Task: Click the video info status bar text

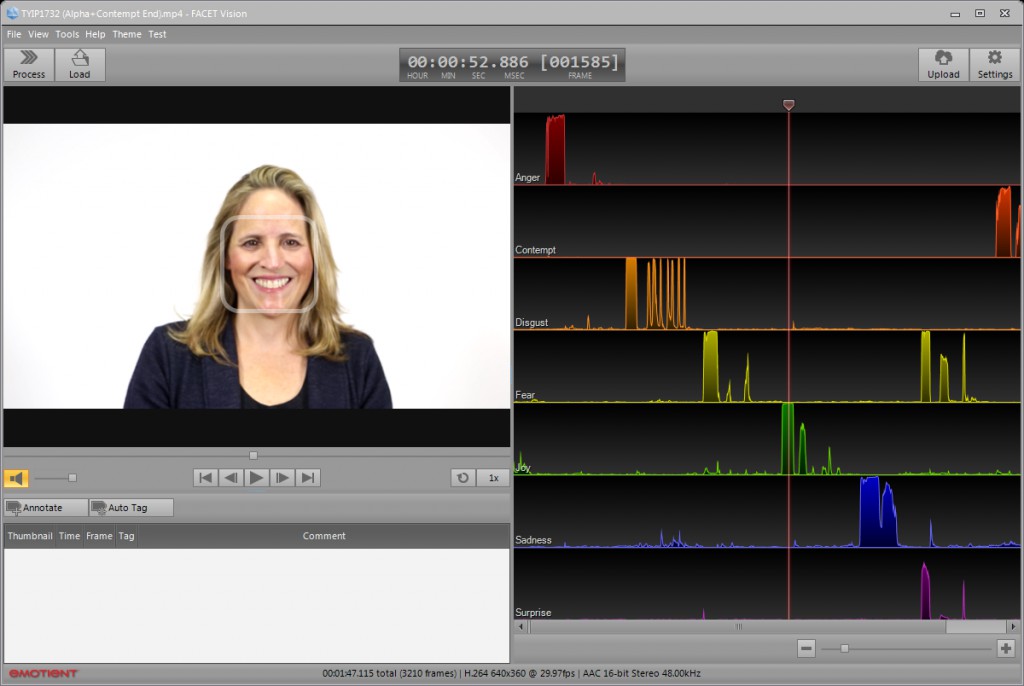Action: coord(511,674)
